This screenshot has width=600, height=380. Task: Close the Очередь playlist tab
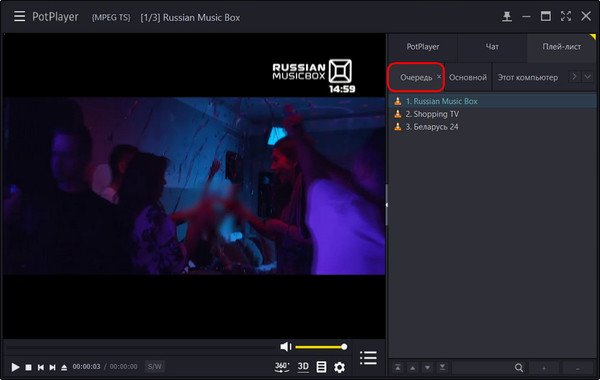[x=439, y=77]
